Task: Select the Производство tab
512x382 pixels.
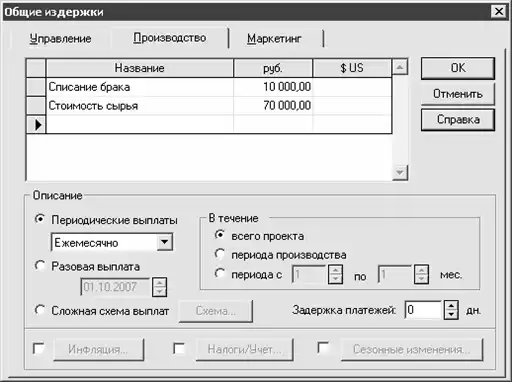Action: (x=169, y=38)
